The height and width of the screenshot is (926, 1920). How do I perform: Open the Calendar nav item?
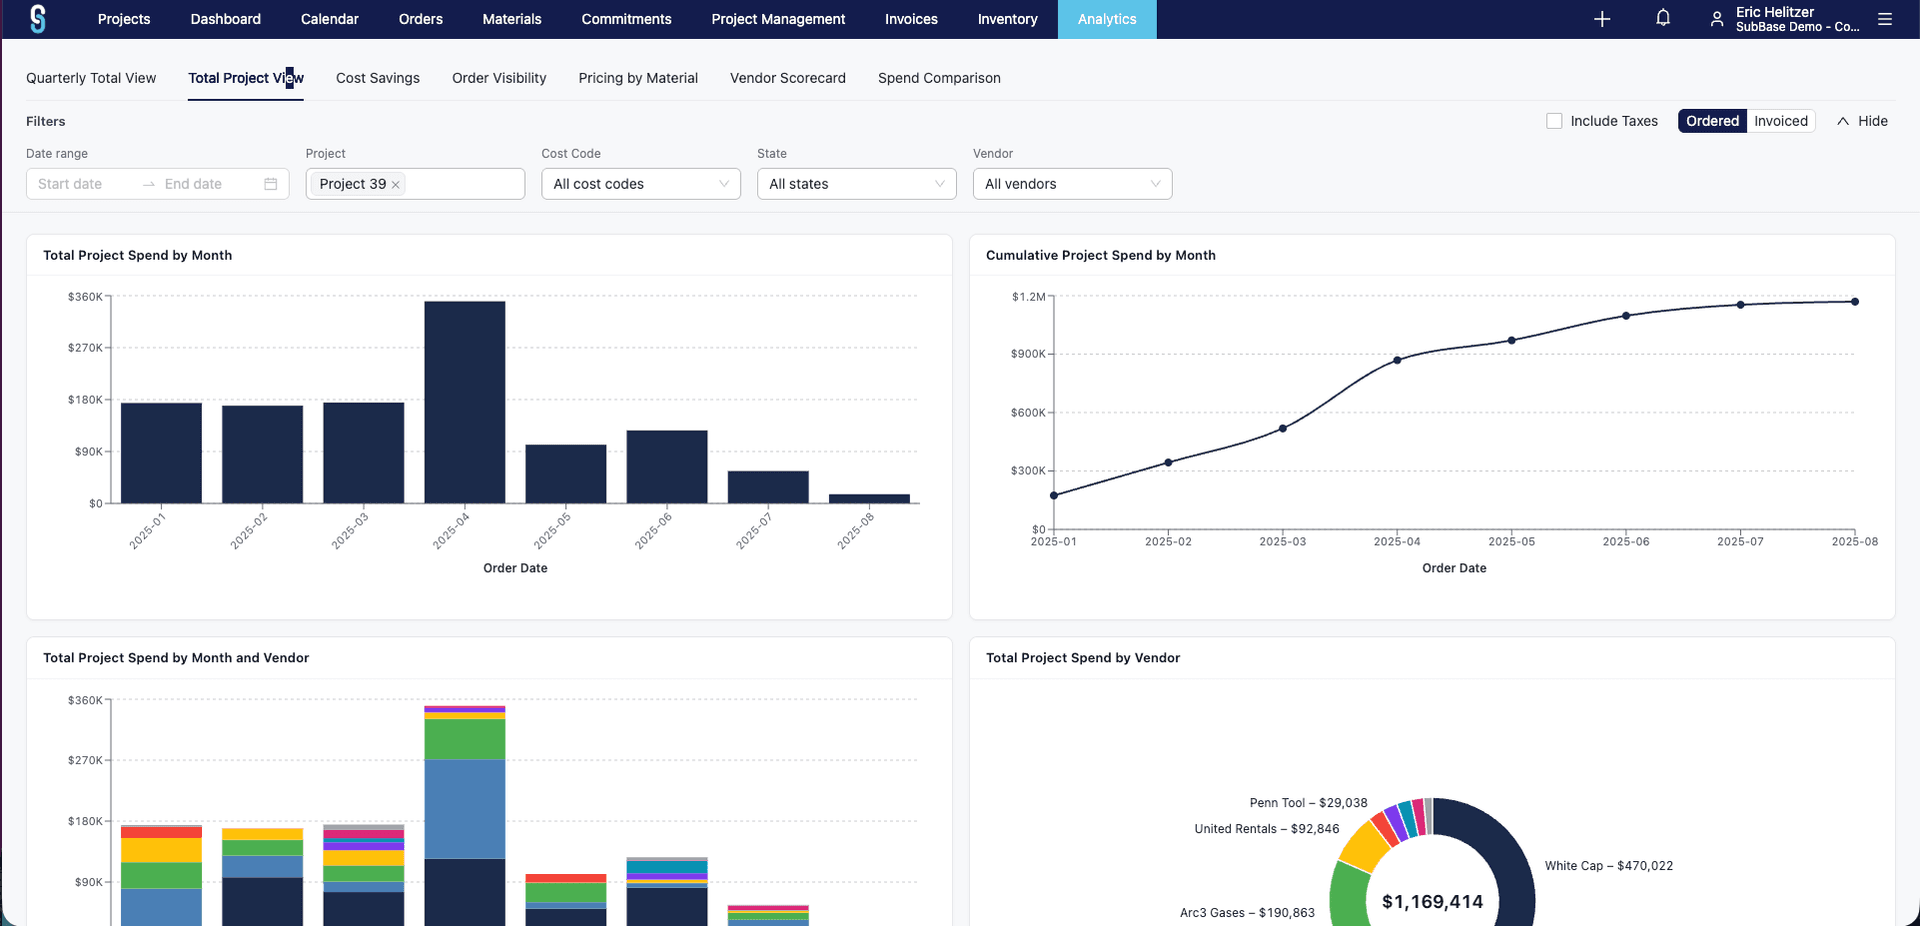(330, 19)
